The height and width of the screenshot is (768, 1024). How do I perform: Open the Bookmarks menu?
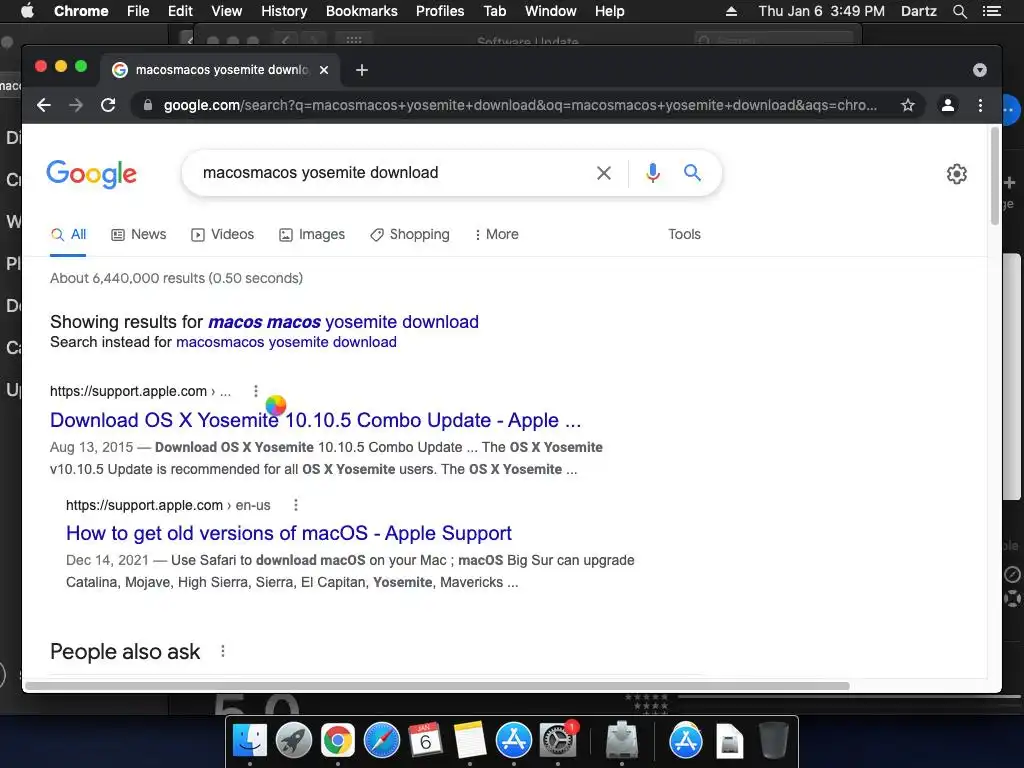pos(362,11)
